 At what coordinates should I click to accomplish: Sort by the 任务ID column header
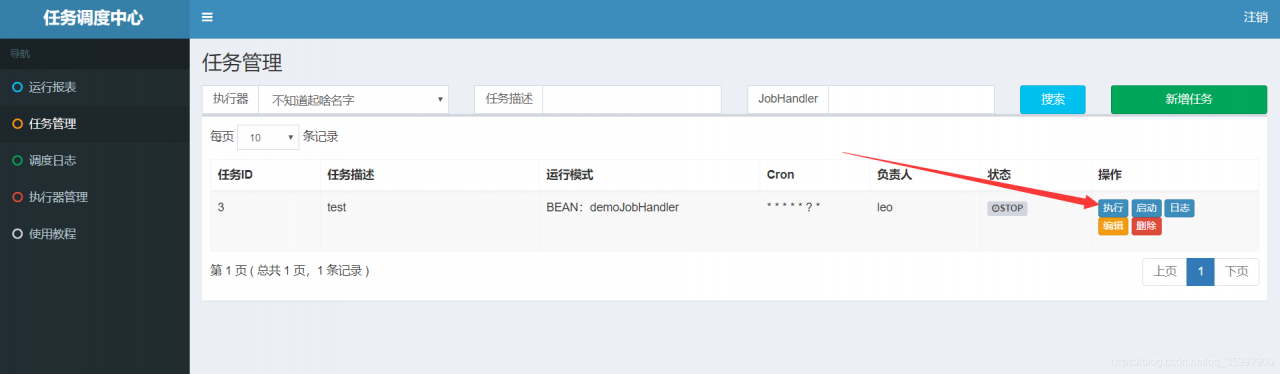(x=235, y=175)
